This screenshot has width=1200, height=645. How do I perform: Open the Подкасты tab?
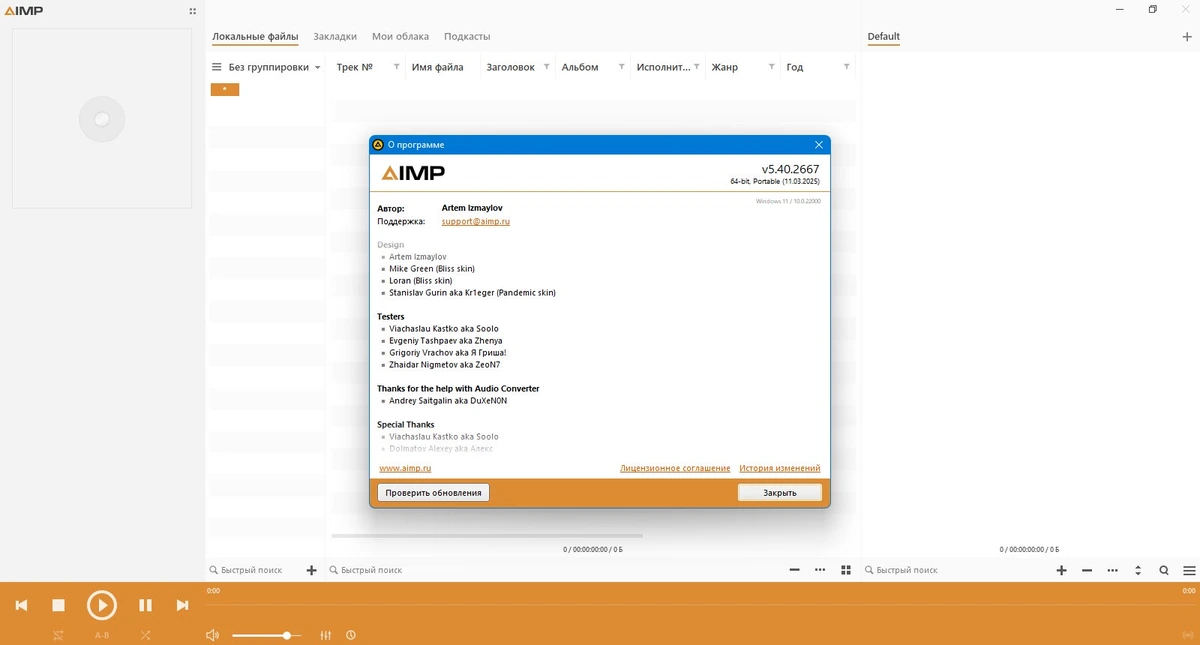[467, 36]
